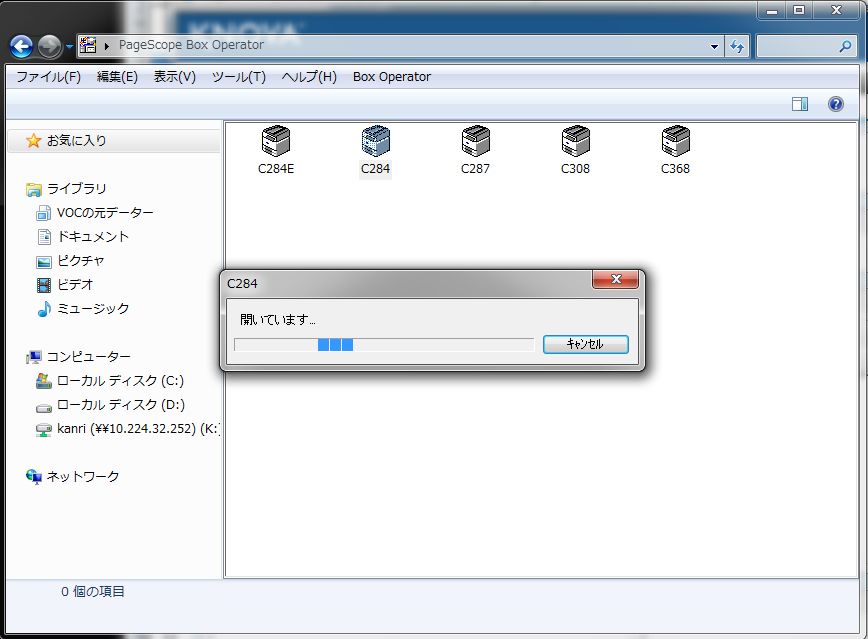This screenshot has height=639, width=868.
Task: Open ネットワーク in the navigation pane
Action: 82,476
